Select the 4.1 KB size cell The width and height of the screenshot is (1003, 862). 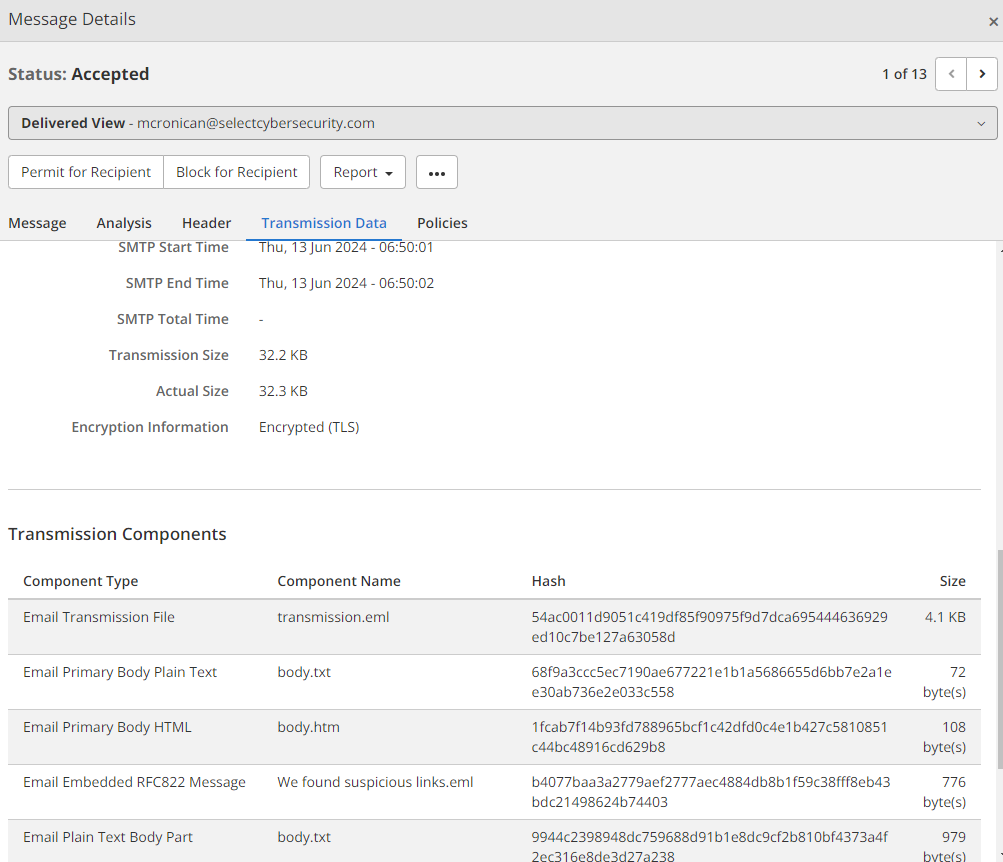[945, 617]
